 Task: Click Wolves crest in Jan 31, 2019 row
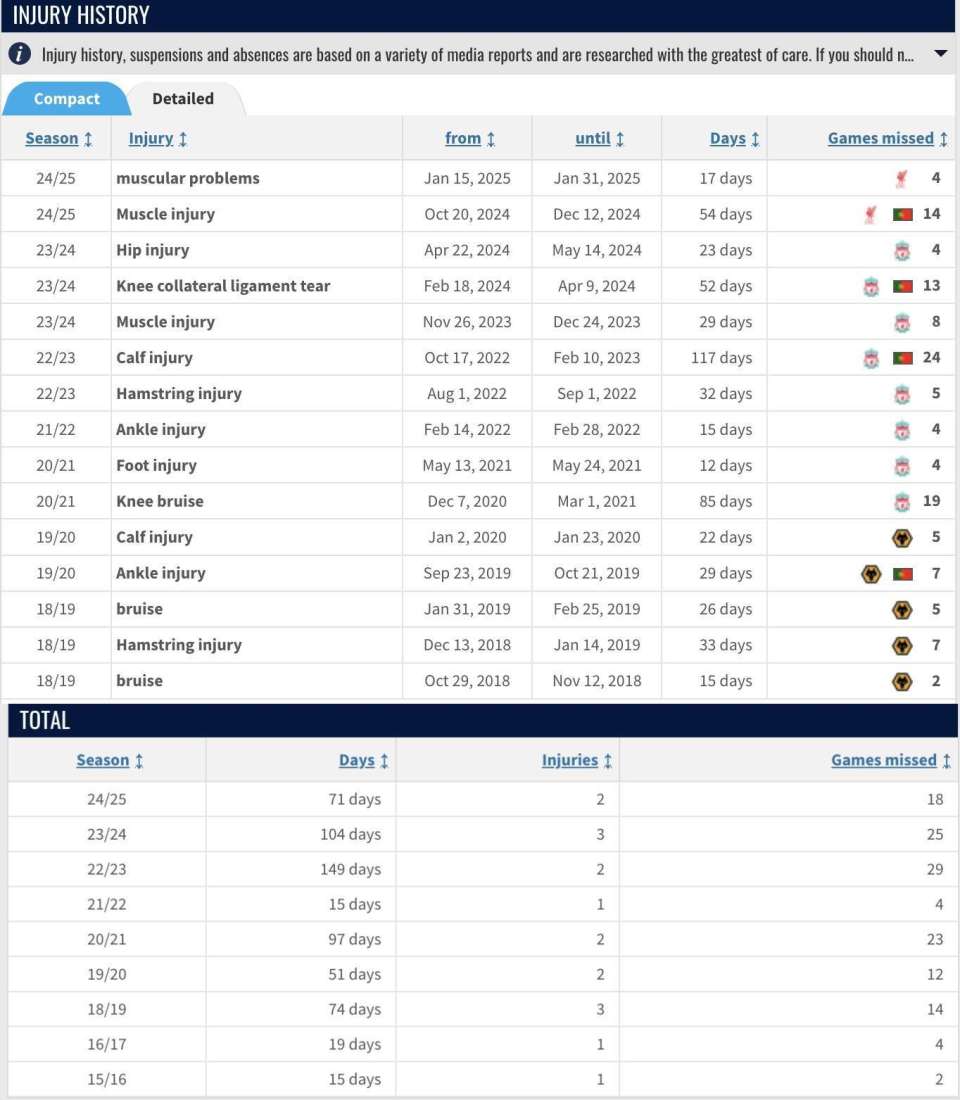[x=902, y=610]
